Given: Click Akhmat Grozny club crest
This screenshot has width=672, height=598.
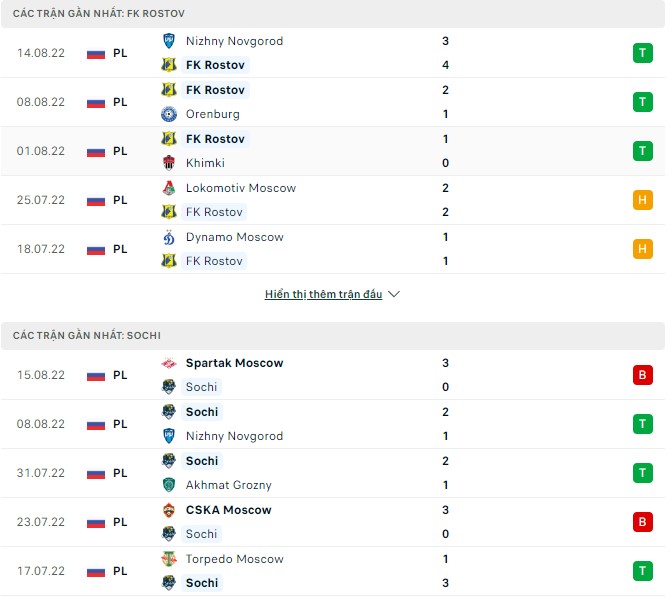Looking at the screenshot, I should [x=169, y=485].
